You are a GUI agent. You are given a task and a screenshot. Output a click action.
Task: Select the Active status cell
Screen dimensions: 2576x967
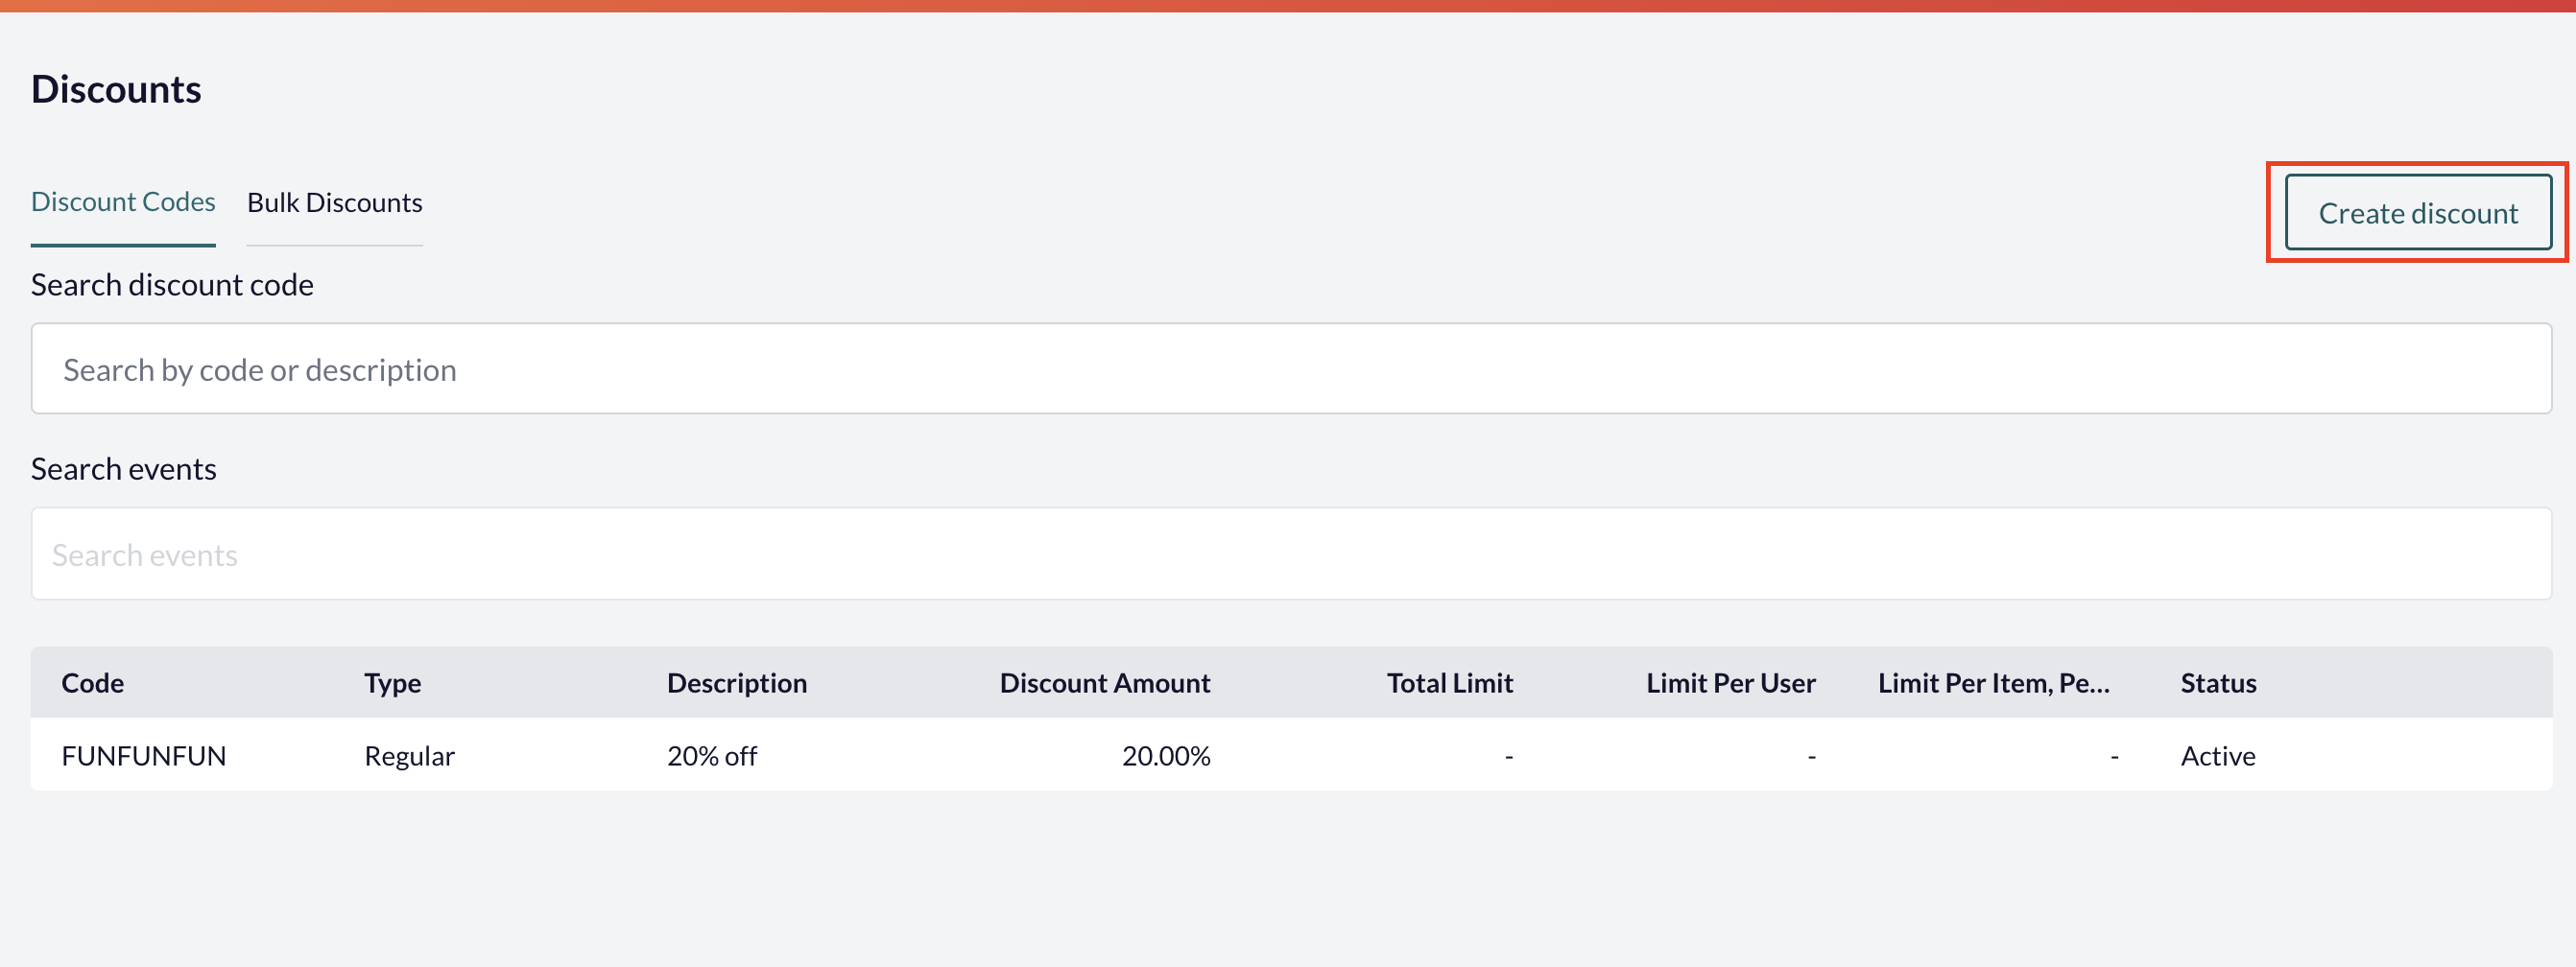(x=2218, y=756)
